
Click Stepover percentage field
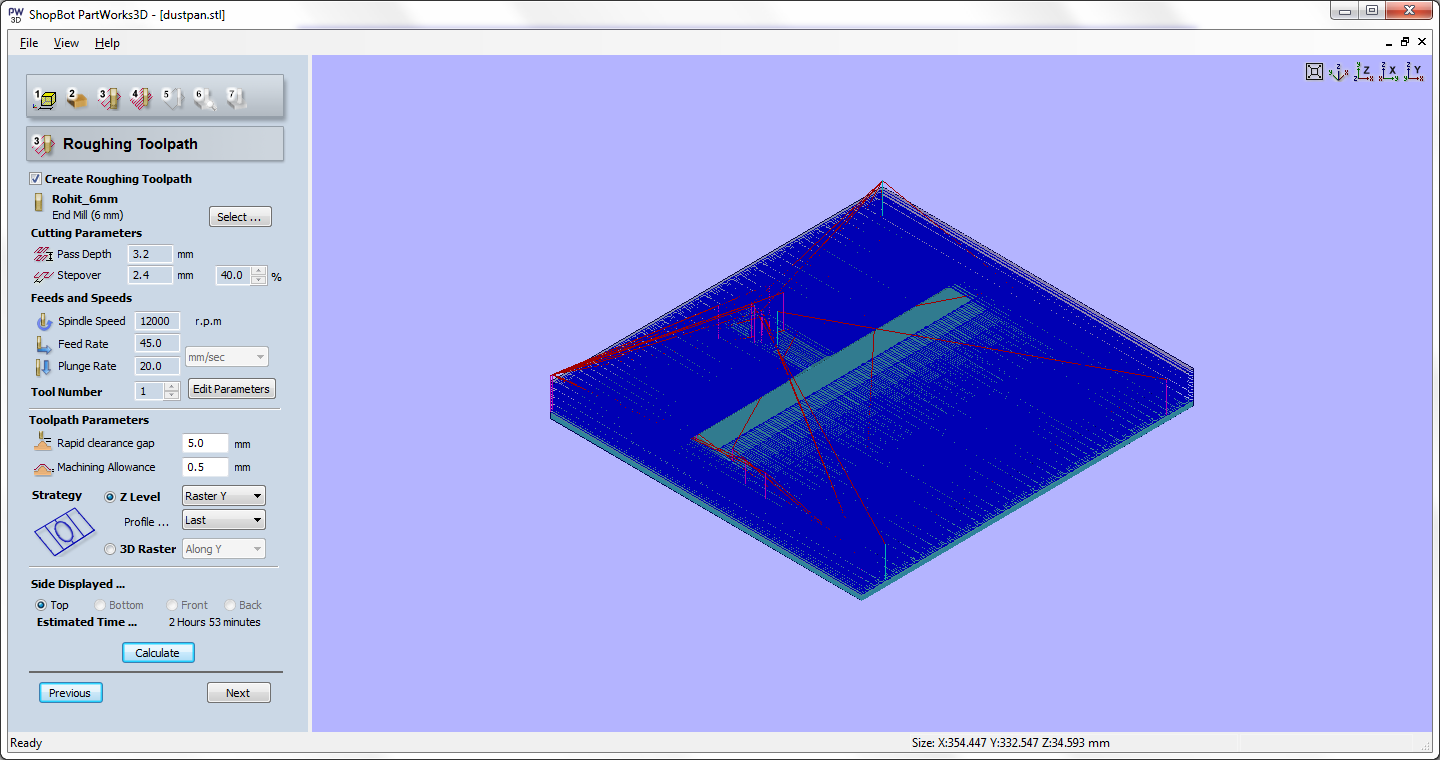[x=234, y=275]
